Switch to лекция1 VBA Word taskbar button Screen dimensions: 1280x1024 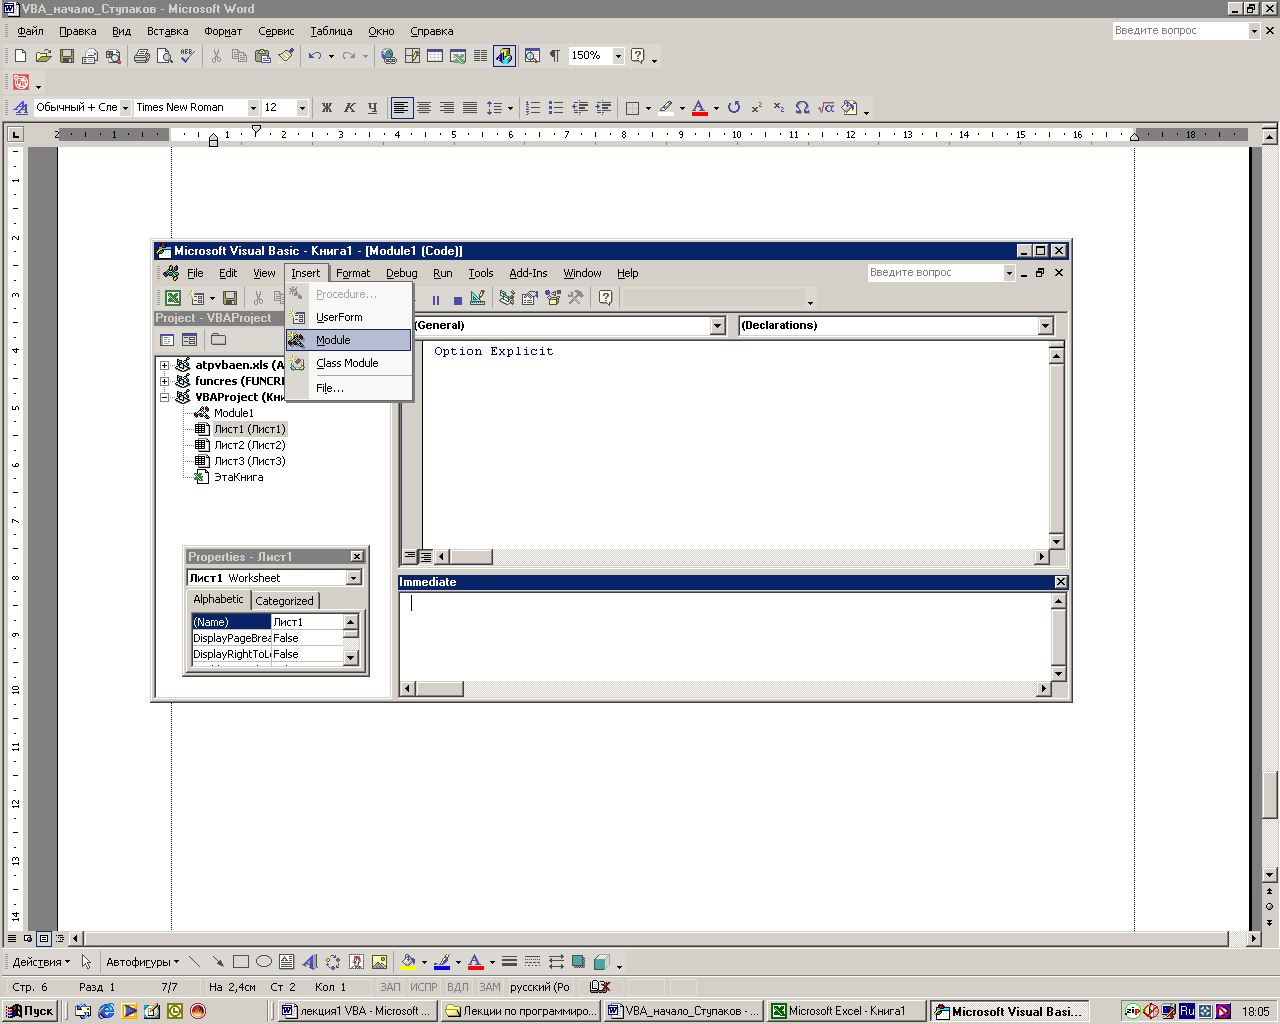click(357, 1011)
